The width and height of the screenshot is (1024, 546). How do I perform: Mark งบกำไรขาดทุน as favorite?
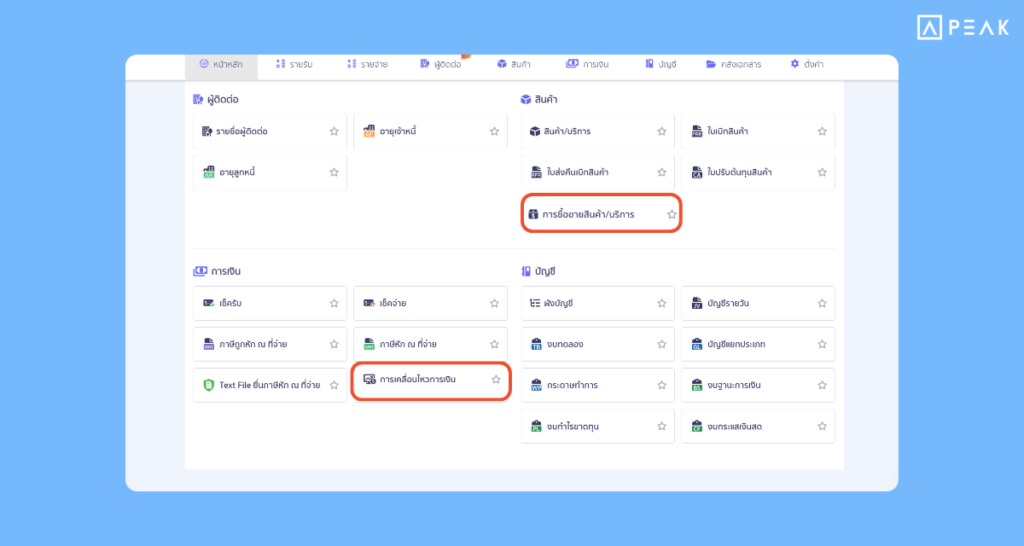662,426
